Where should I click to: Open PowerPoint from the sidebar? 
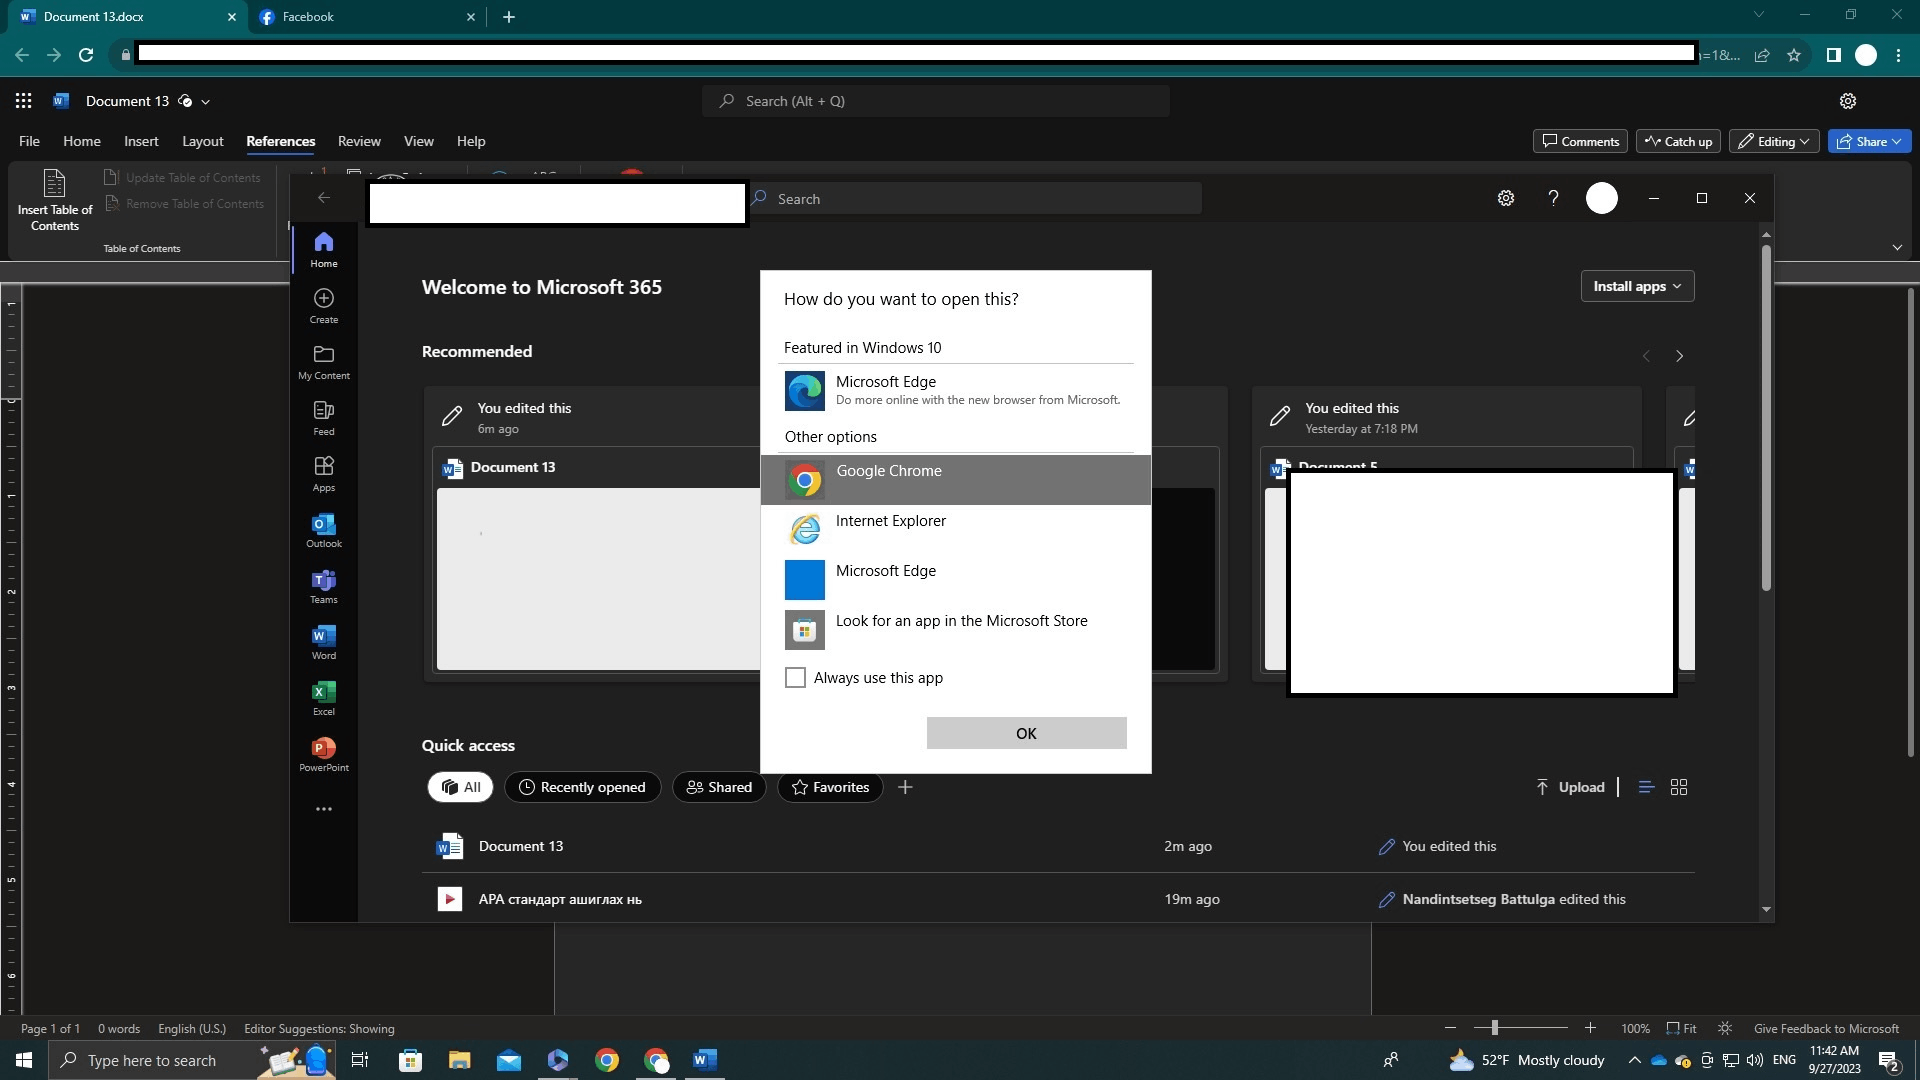click(323, 753)
